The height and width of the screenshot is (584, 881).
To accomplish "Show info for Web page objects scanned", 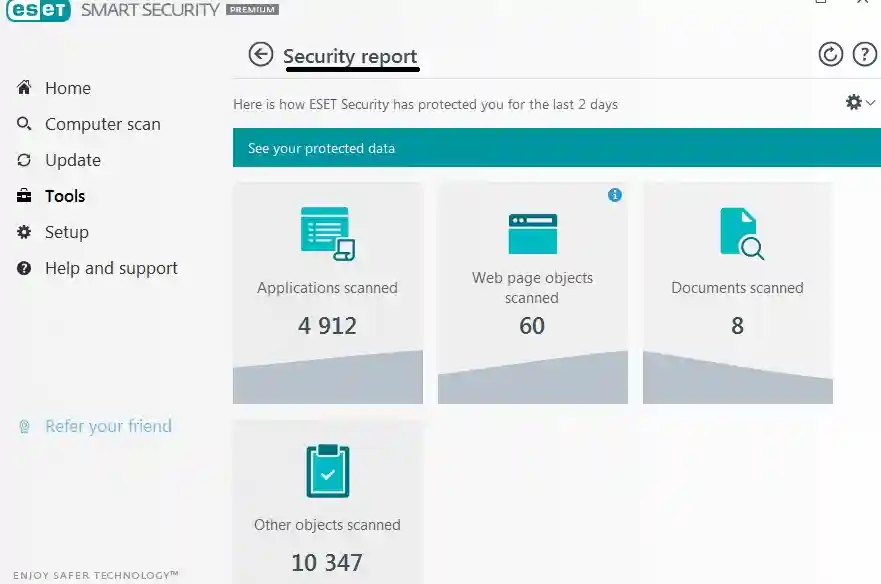I will [x=616, y=194].
